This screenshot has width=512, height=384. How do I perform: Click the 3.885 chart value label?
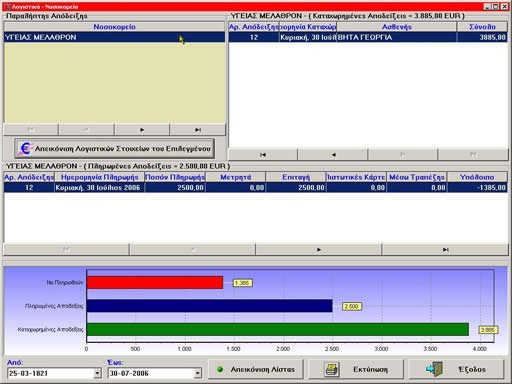pos(488,330)
